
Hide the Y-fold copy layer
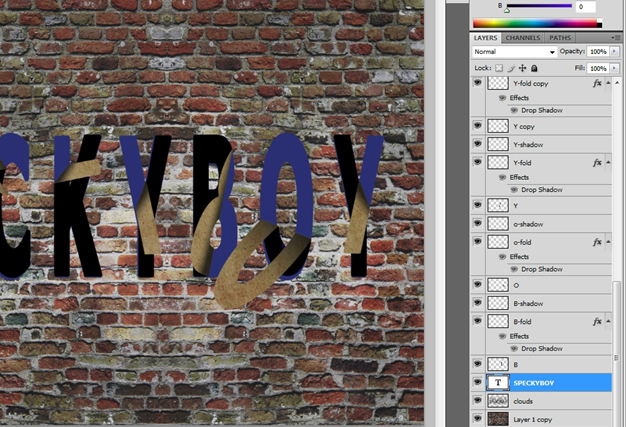477,83
